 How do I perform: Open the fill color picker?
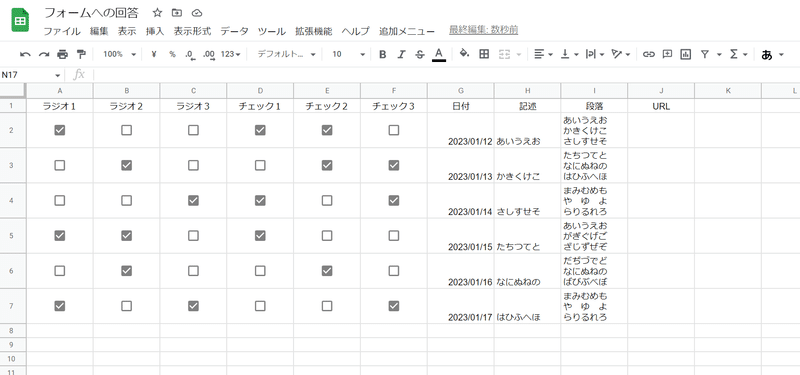click(x=464, y=54)
